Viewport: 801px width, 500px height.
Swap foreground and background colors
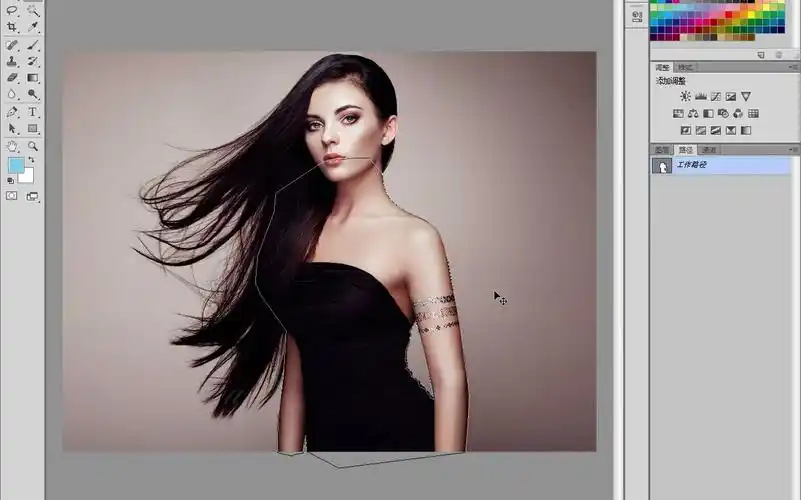pos(31,160)
